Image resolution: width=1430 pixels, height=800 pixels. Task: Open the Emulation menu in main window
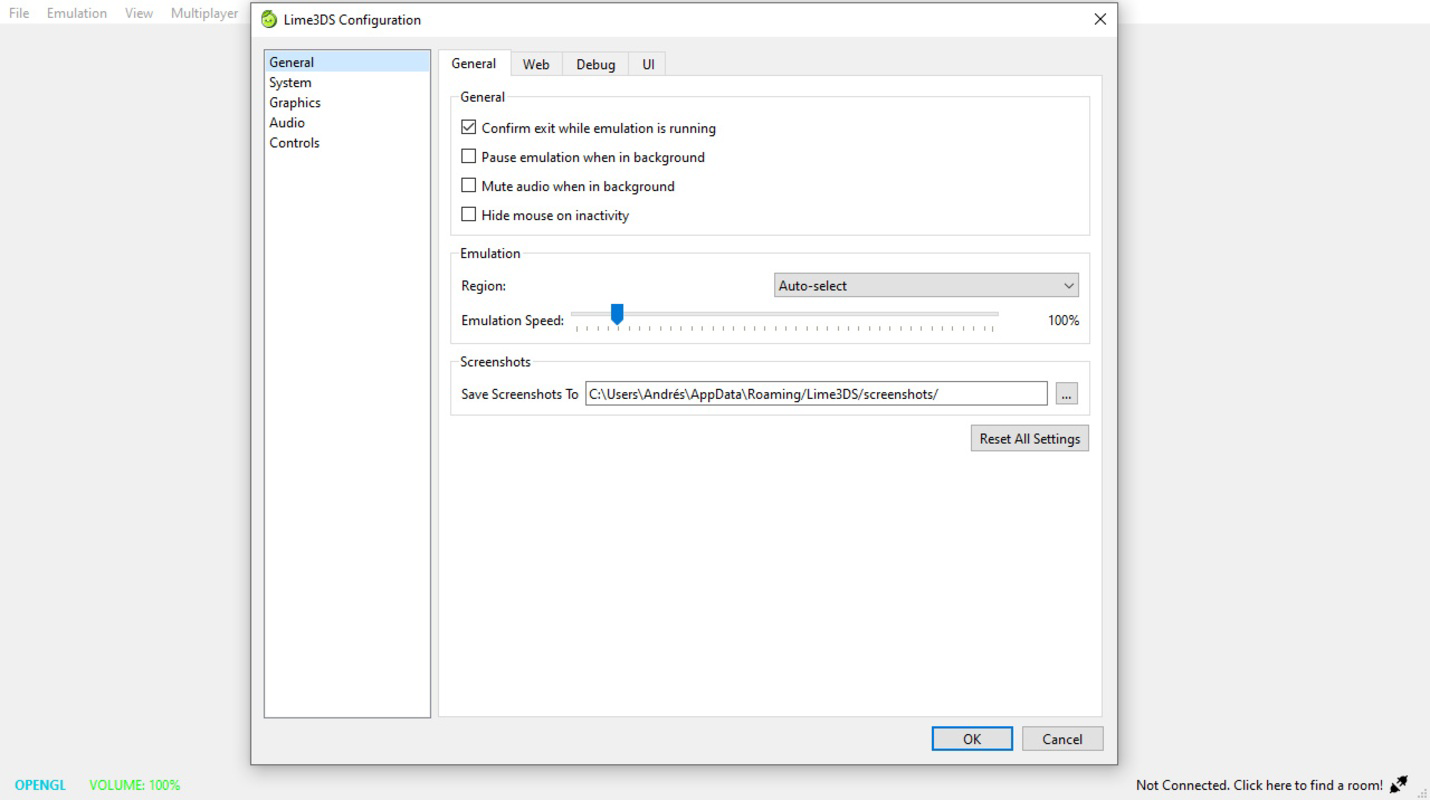pyautogui.click(x=77, y=13)
